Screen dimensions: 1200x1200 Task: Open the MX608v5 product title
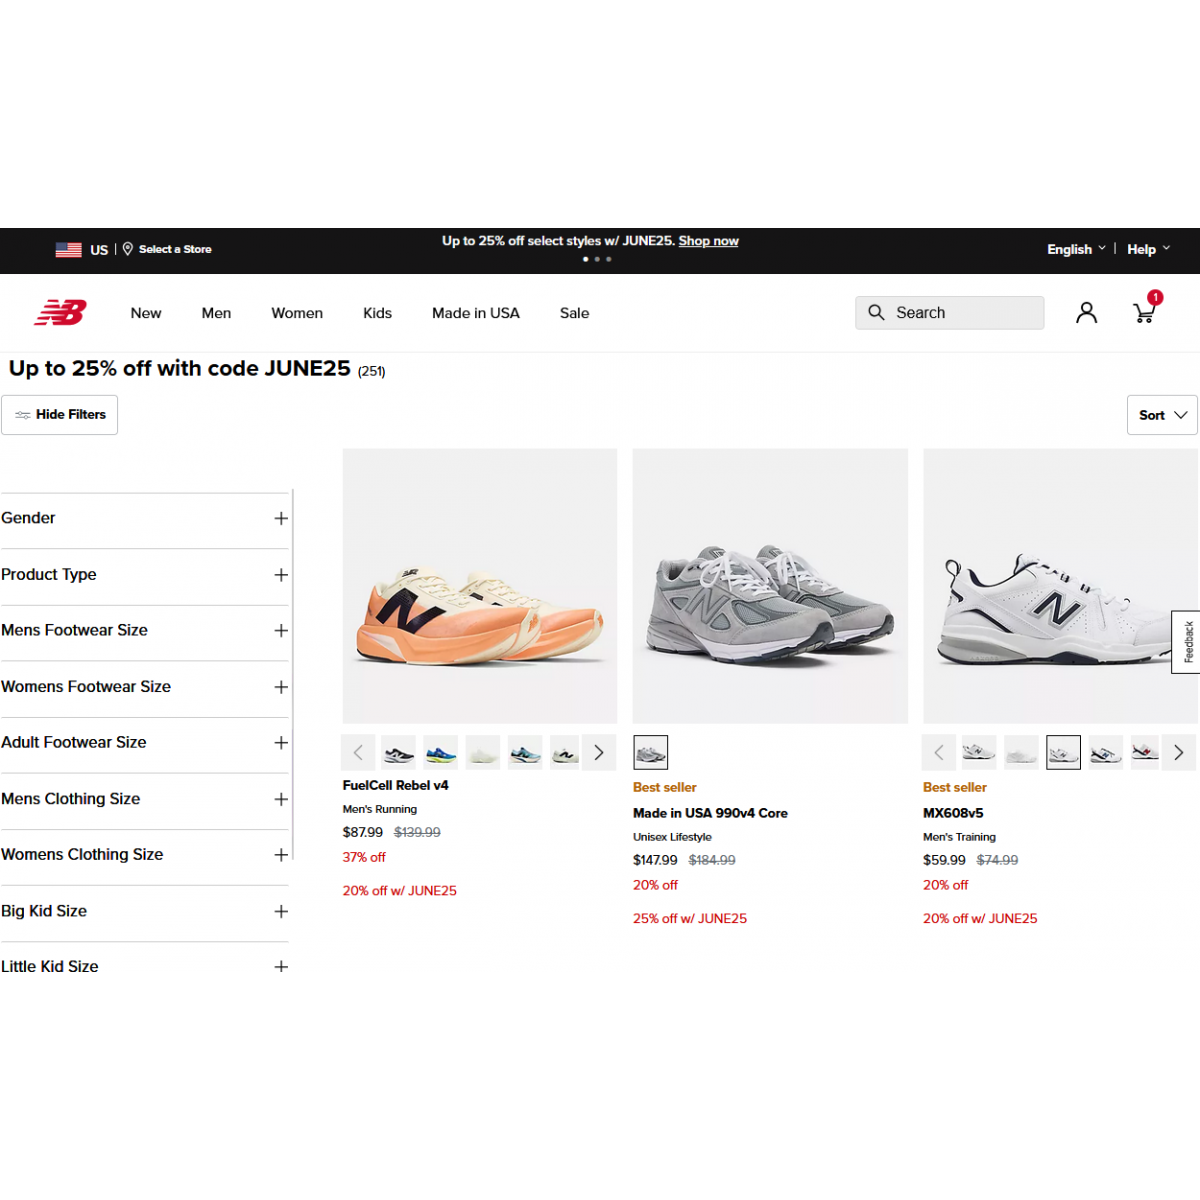(953, 813)
